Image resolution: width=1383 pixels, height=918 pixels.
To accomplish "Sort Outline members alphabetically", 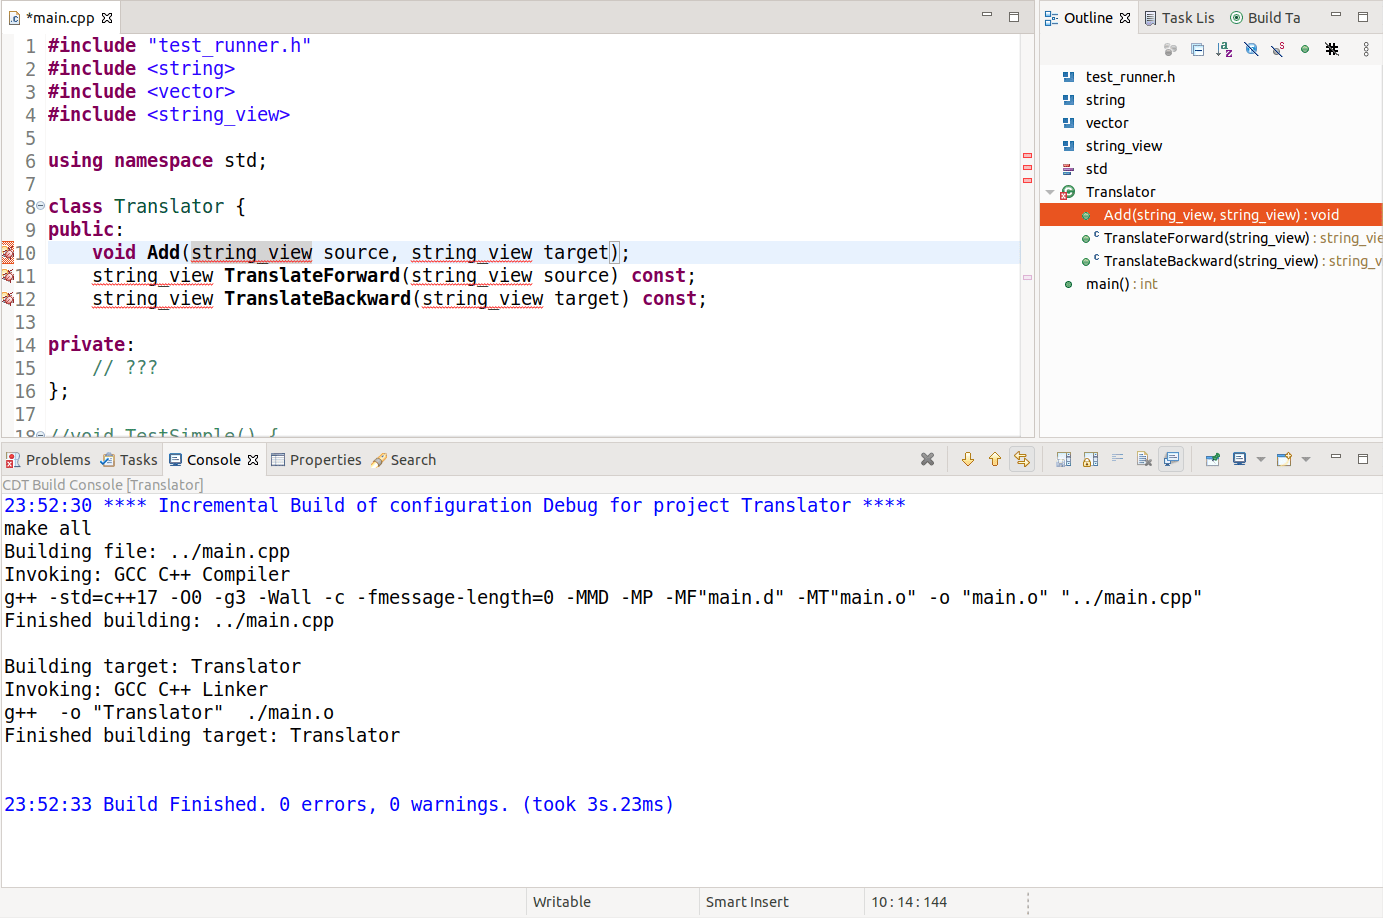I will [1224, 49].
